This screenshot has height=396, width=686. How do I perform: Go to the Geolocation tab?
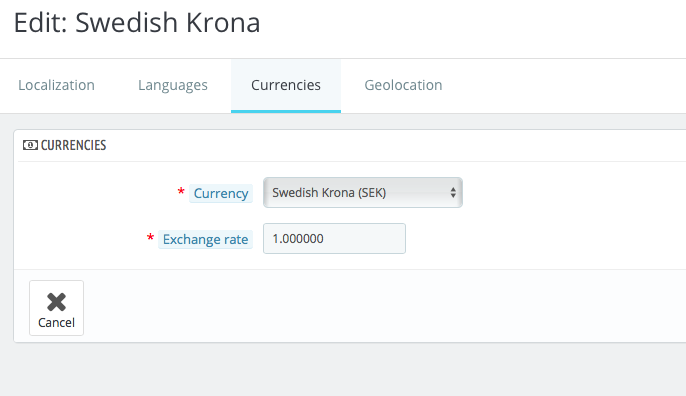pyautogui.click(x=403, y=85)
